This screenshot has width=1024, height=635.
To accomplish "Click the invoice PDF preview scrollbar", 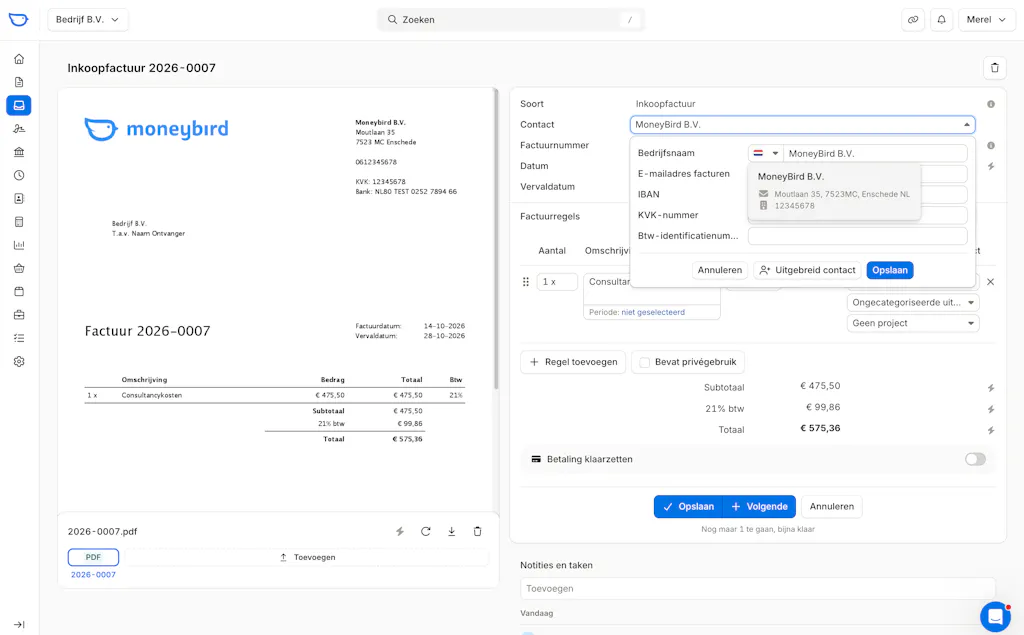I will [x=496, y=238].
